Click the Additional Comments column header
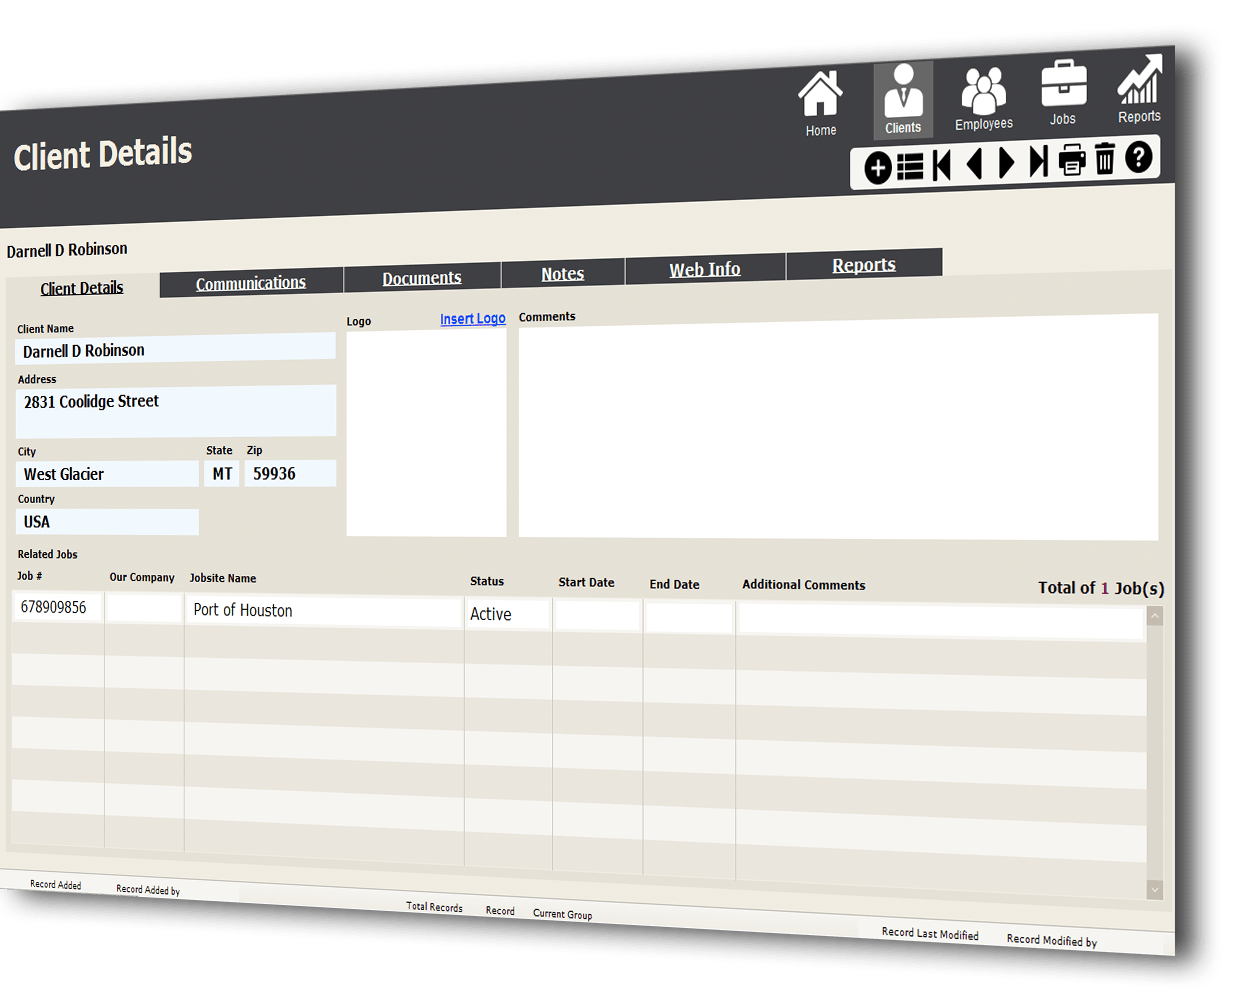 coord(804,585)
